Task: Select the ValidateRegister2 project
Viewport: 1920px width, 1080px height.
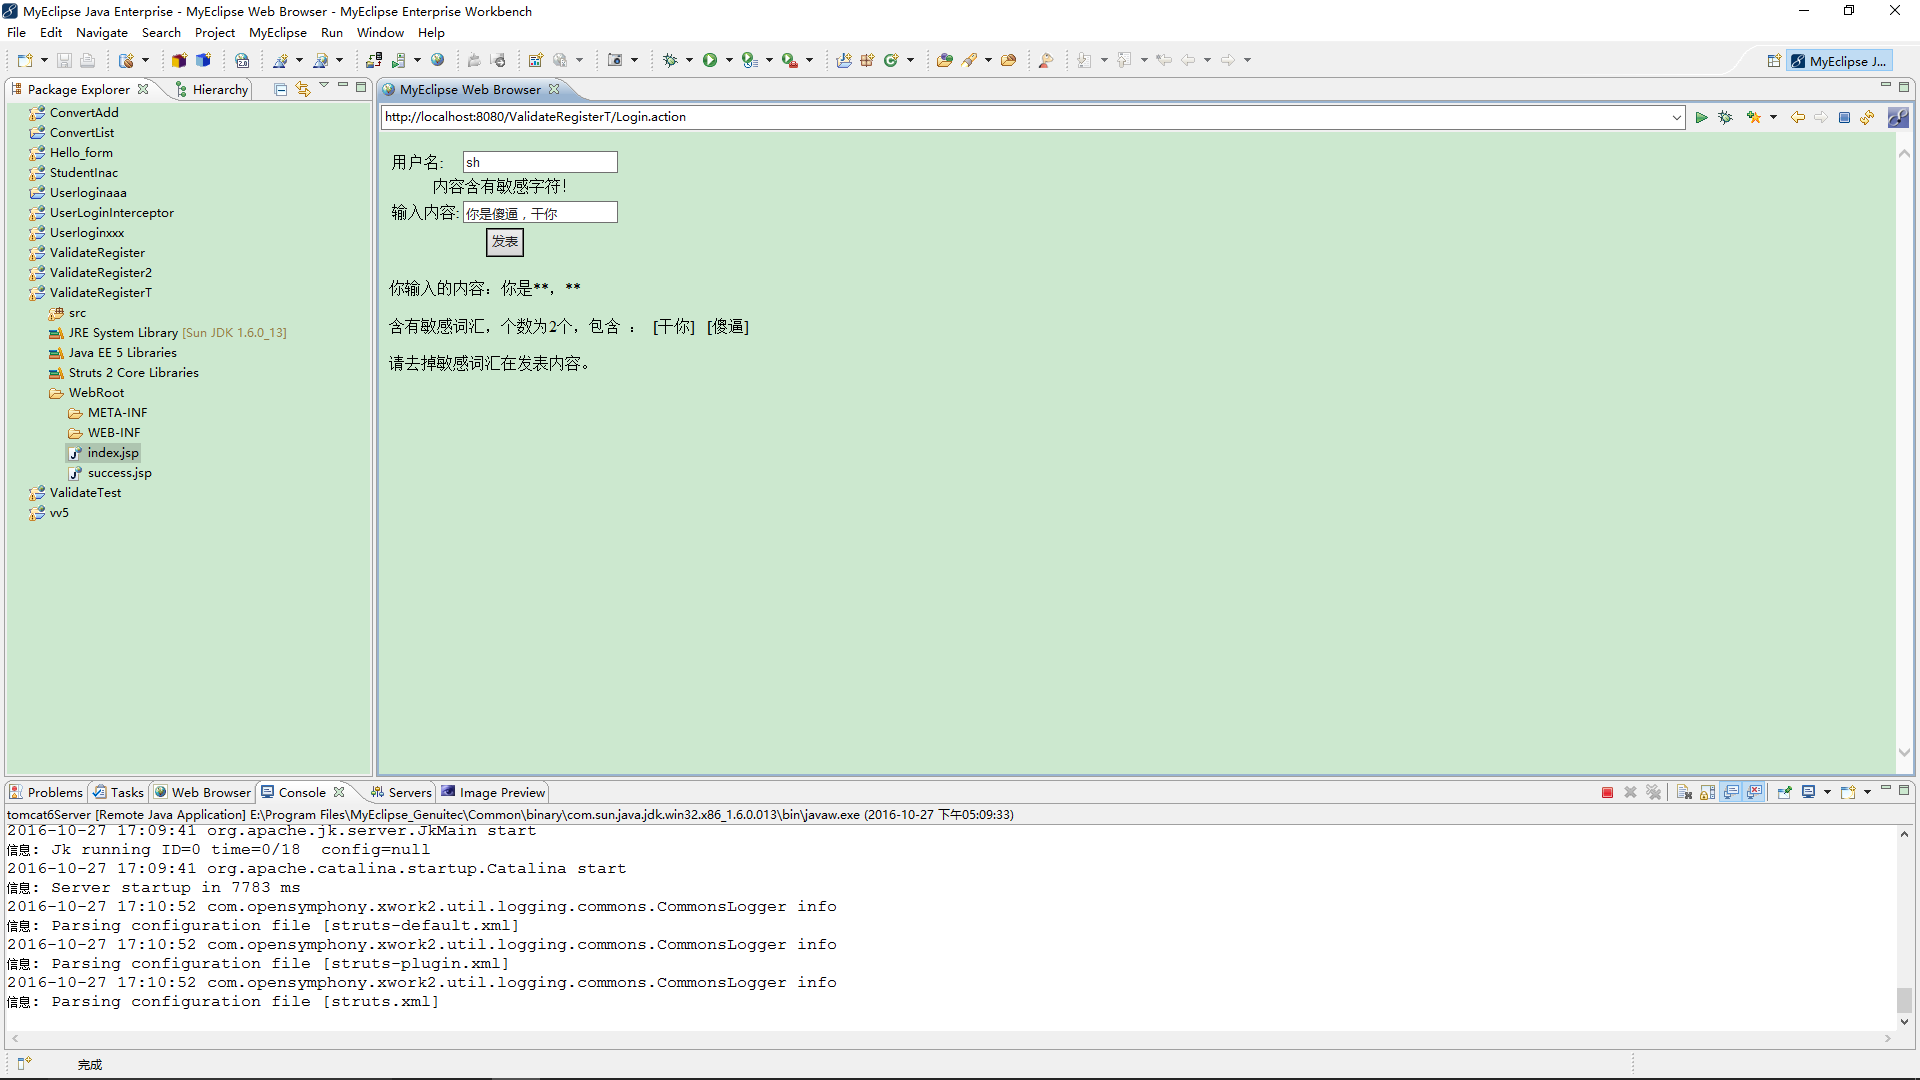Action: [91, 273]
